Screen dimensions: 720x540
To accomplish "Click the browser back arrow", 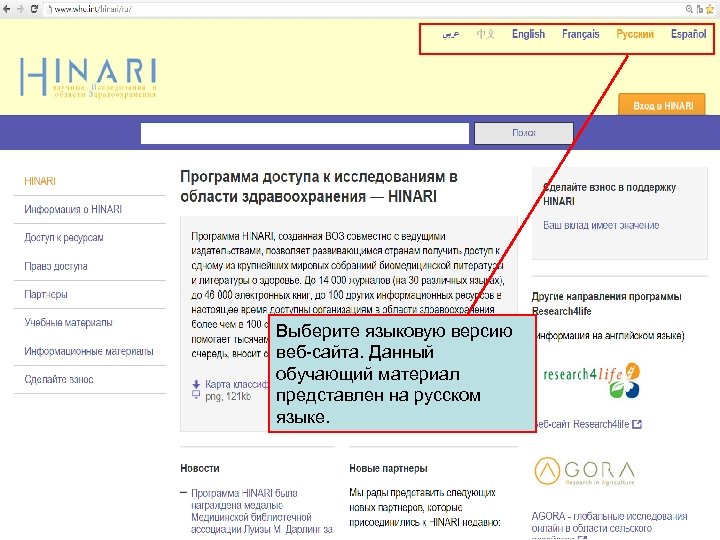I will pyautogui.click(x=6, y=9).
